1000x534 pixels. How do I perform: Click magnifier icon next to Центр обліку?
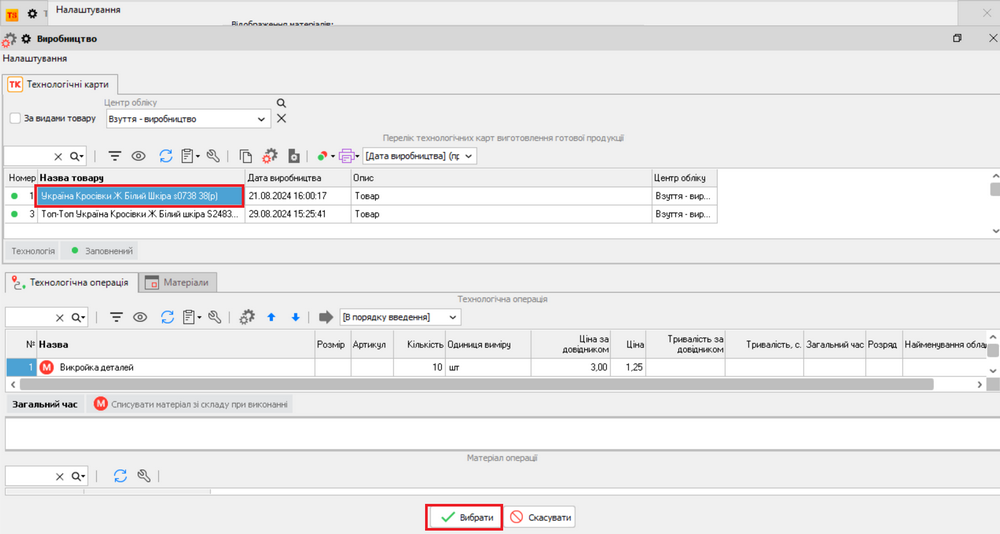pyautogui.click(x=282, y=103)
